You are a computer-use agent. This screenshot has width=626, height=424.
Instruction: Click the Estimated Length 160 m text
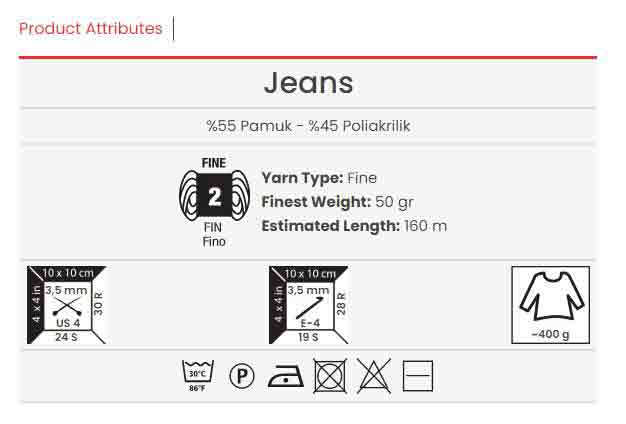click(354, 226)
